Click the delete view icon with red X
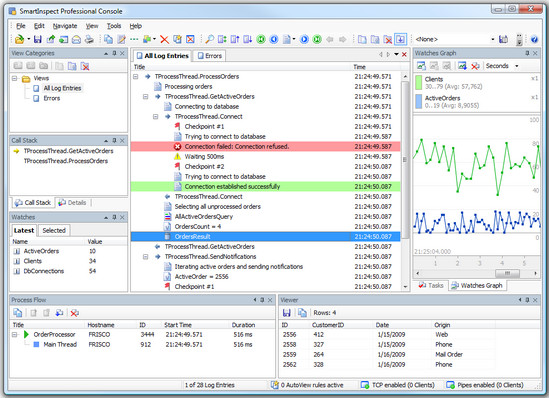The width and height of the screenshot is (549, 398). (x=388, y=39)
